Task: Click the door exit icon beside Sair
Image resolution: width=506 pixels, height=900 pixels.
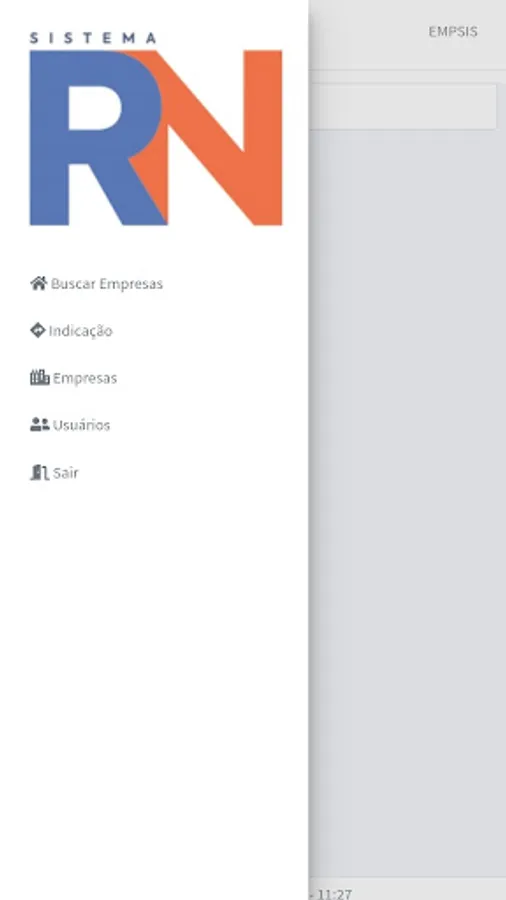Action: pyautogui.click(x=40, y=472)
